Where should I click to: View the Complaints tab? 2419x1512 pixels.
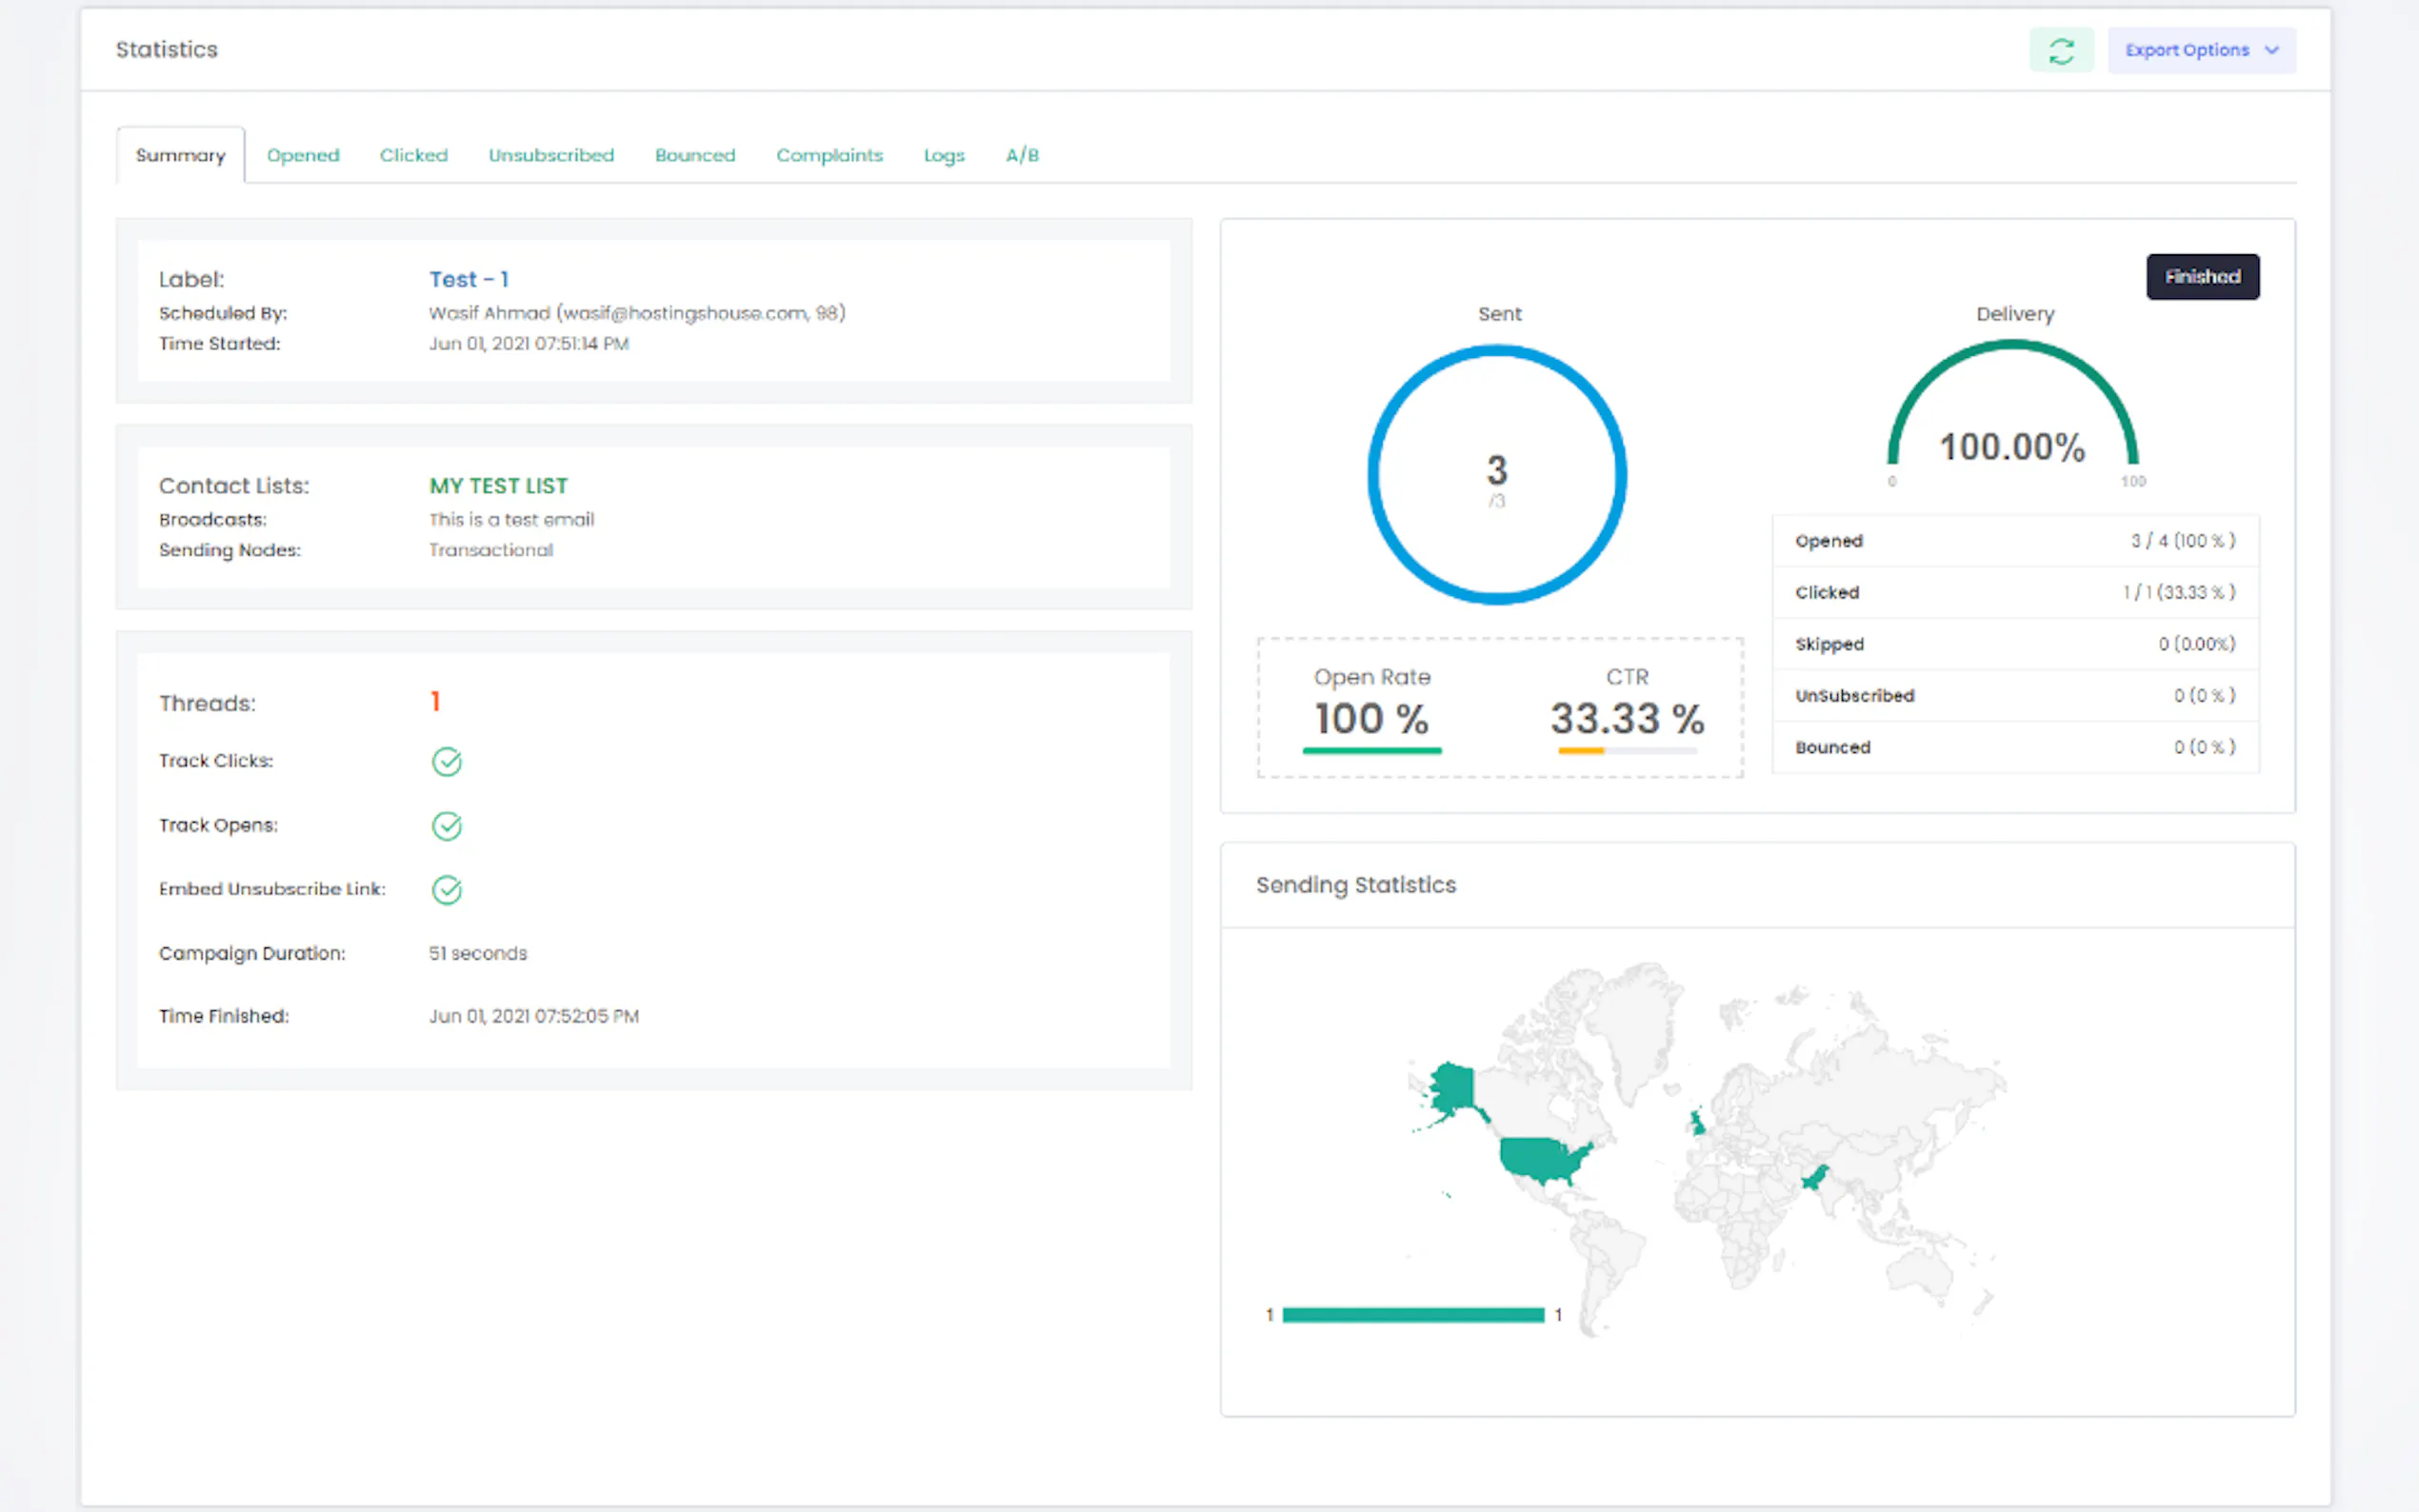(829, 155)
